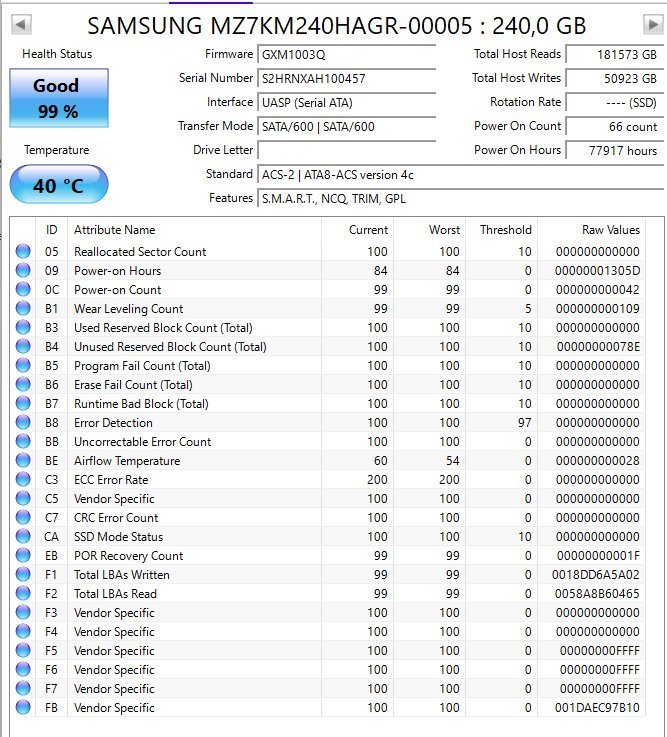The width and height of the screenshot is (667, 737).
Task: Select POR Recovery Count attribute name
Action: [128, 556]
